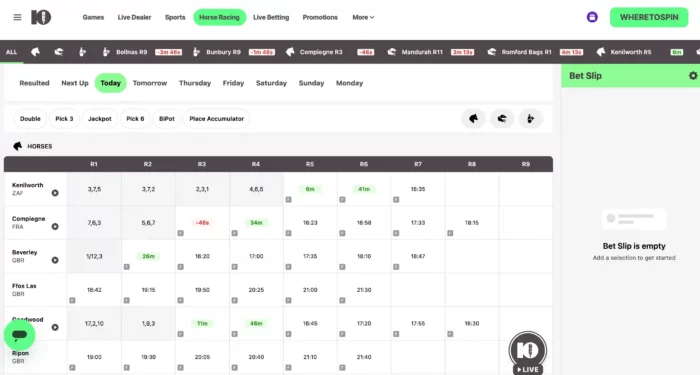Play Beverley live stream icon

(55, 260)
